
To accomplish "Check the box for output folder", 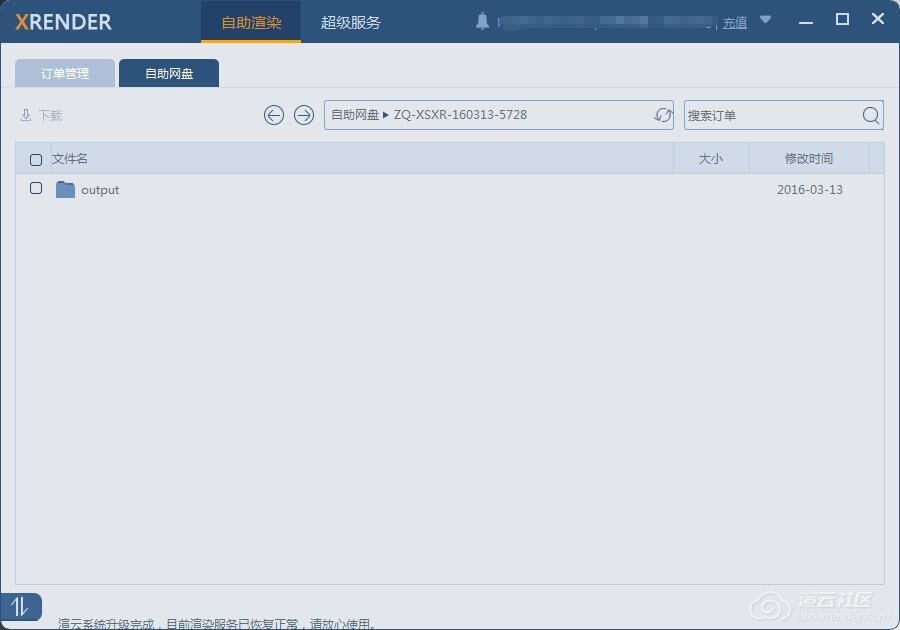I will click(36, 188).
